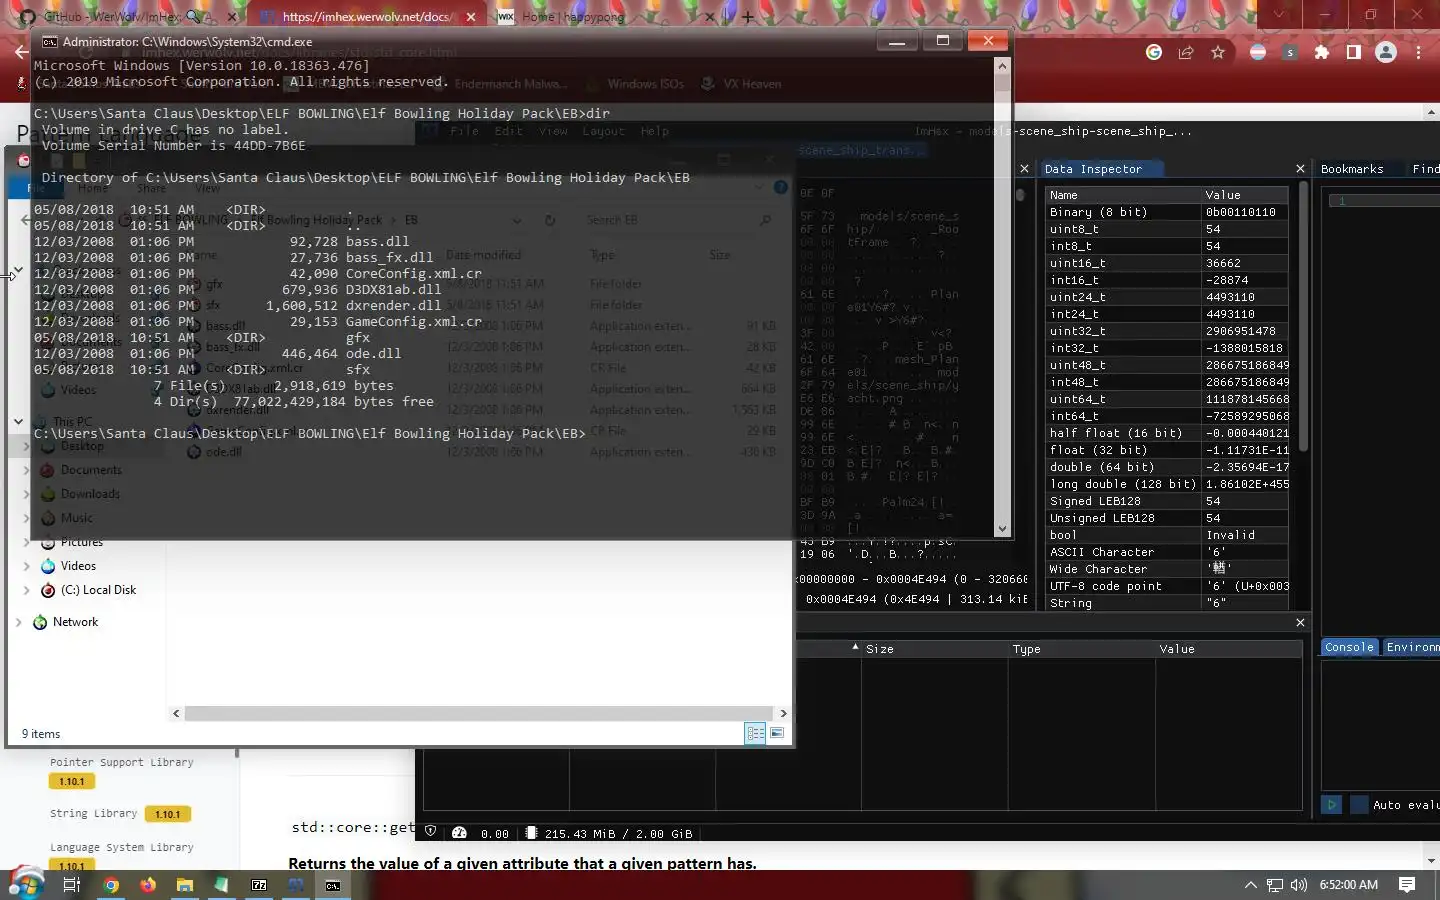Viewport: 1440px width, 900px height.
Task: Select the ASCII Character inspector row
Action: (1167, 552)
